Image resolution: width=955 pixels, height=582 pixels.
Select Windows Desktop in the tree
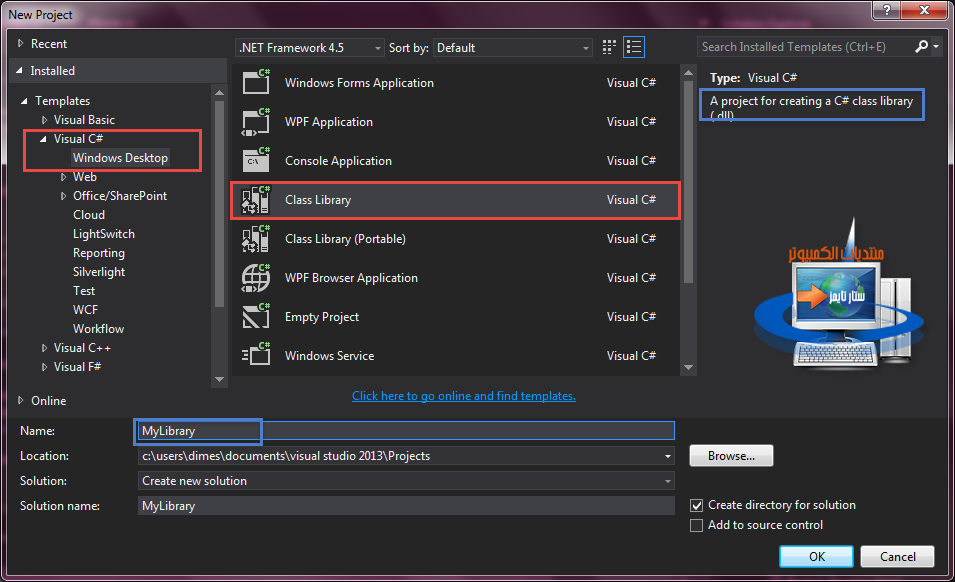[x=120, y=158]
